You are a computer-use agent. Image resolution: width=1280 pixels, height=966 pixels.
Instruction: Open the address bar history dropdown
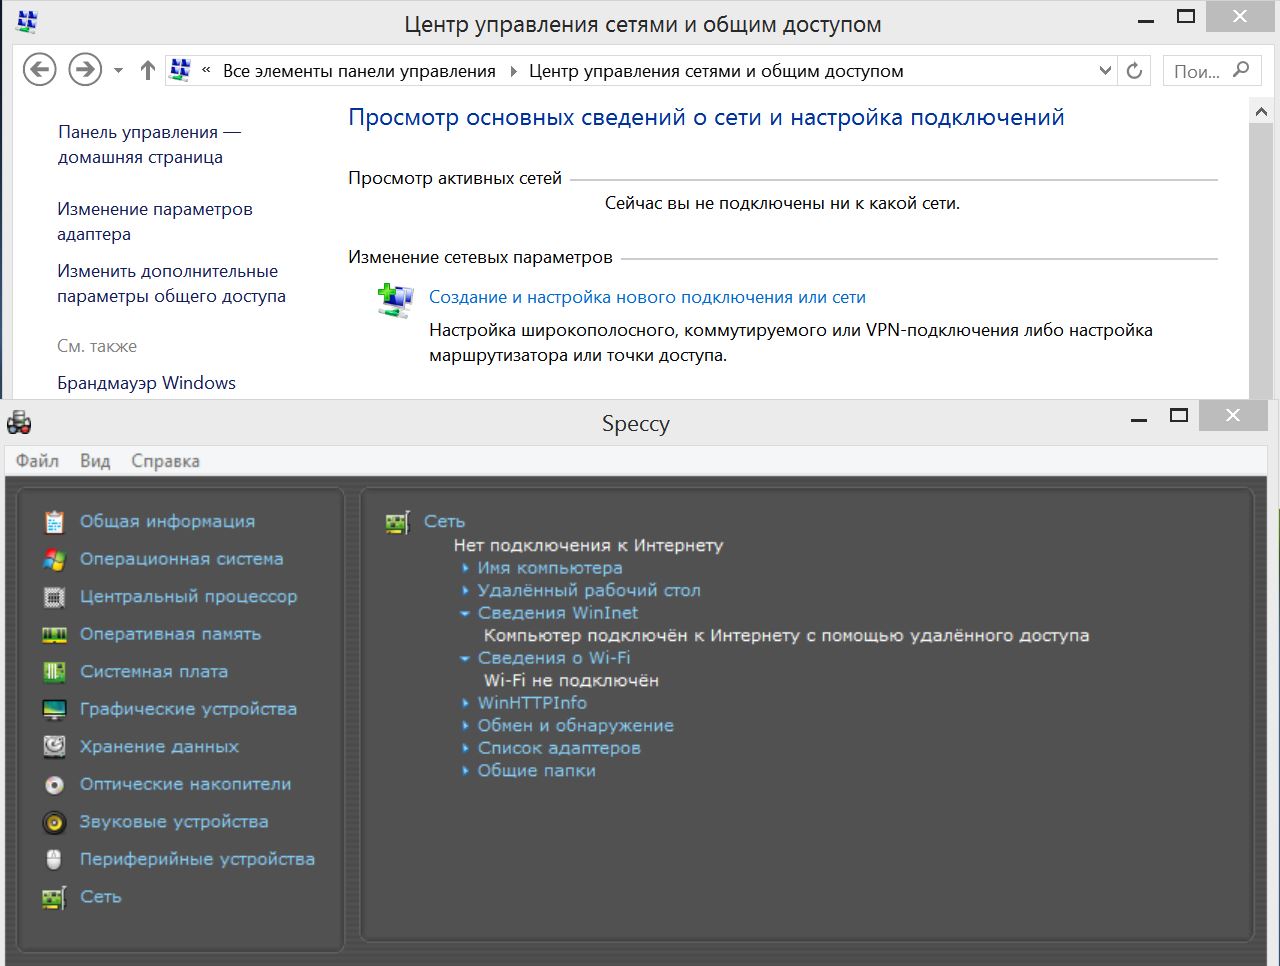pos(1105,71)
